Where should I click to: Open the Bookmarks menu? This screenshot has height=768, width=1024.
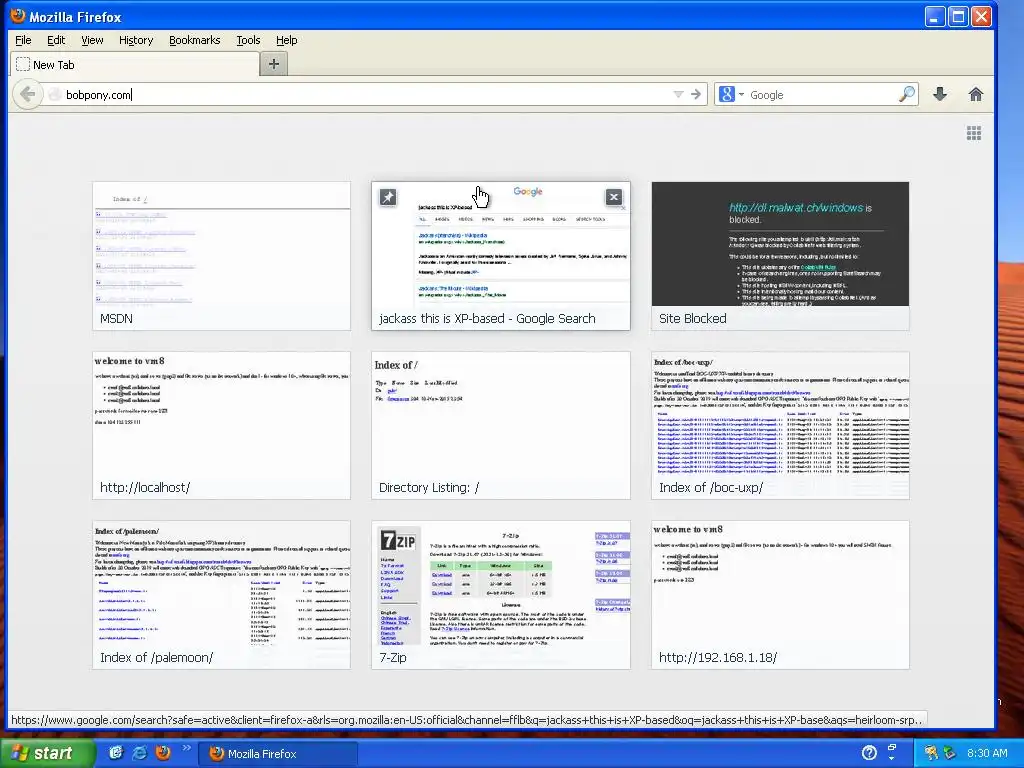195,40
